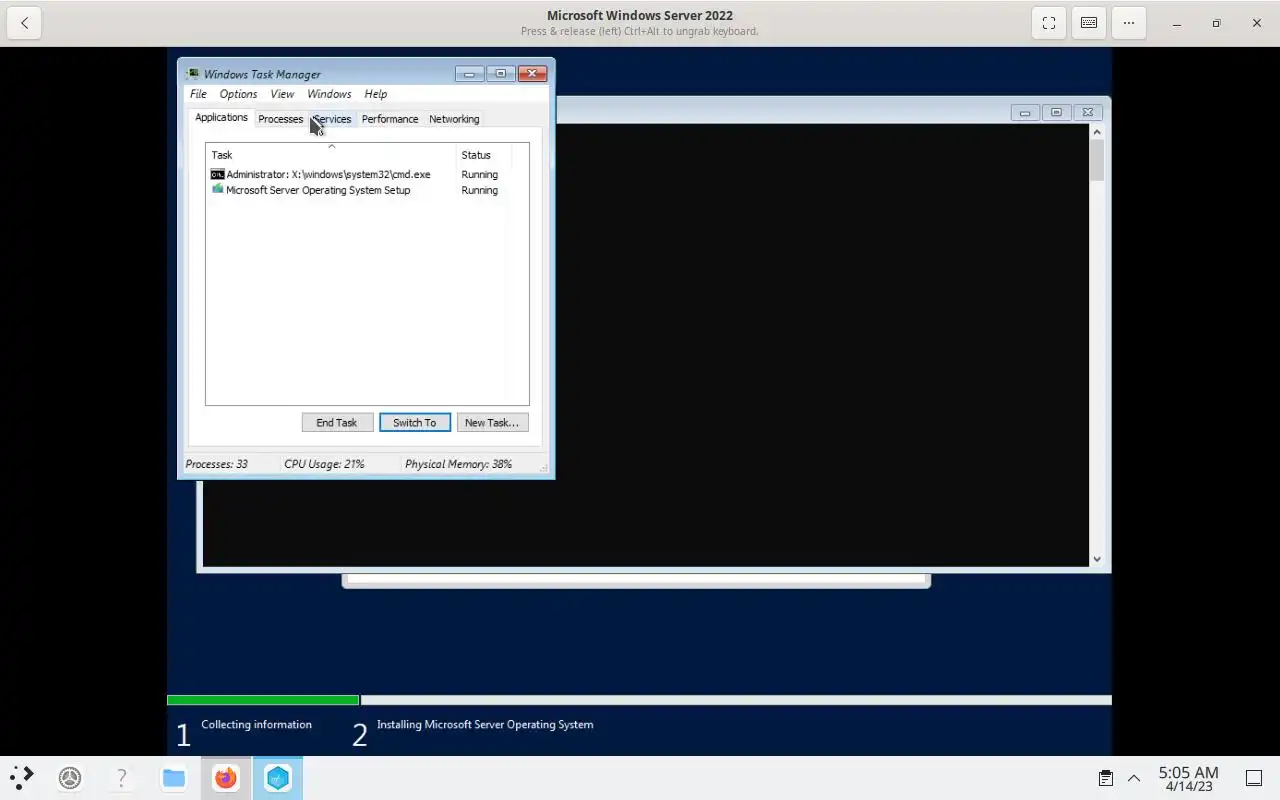Click the green installation progress bar

(x=263, y=700)
